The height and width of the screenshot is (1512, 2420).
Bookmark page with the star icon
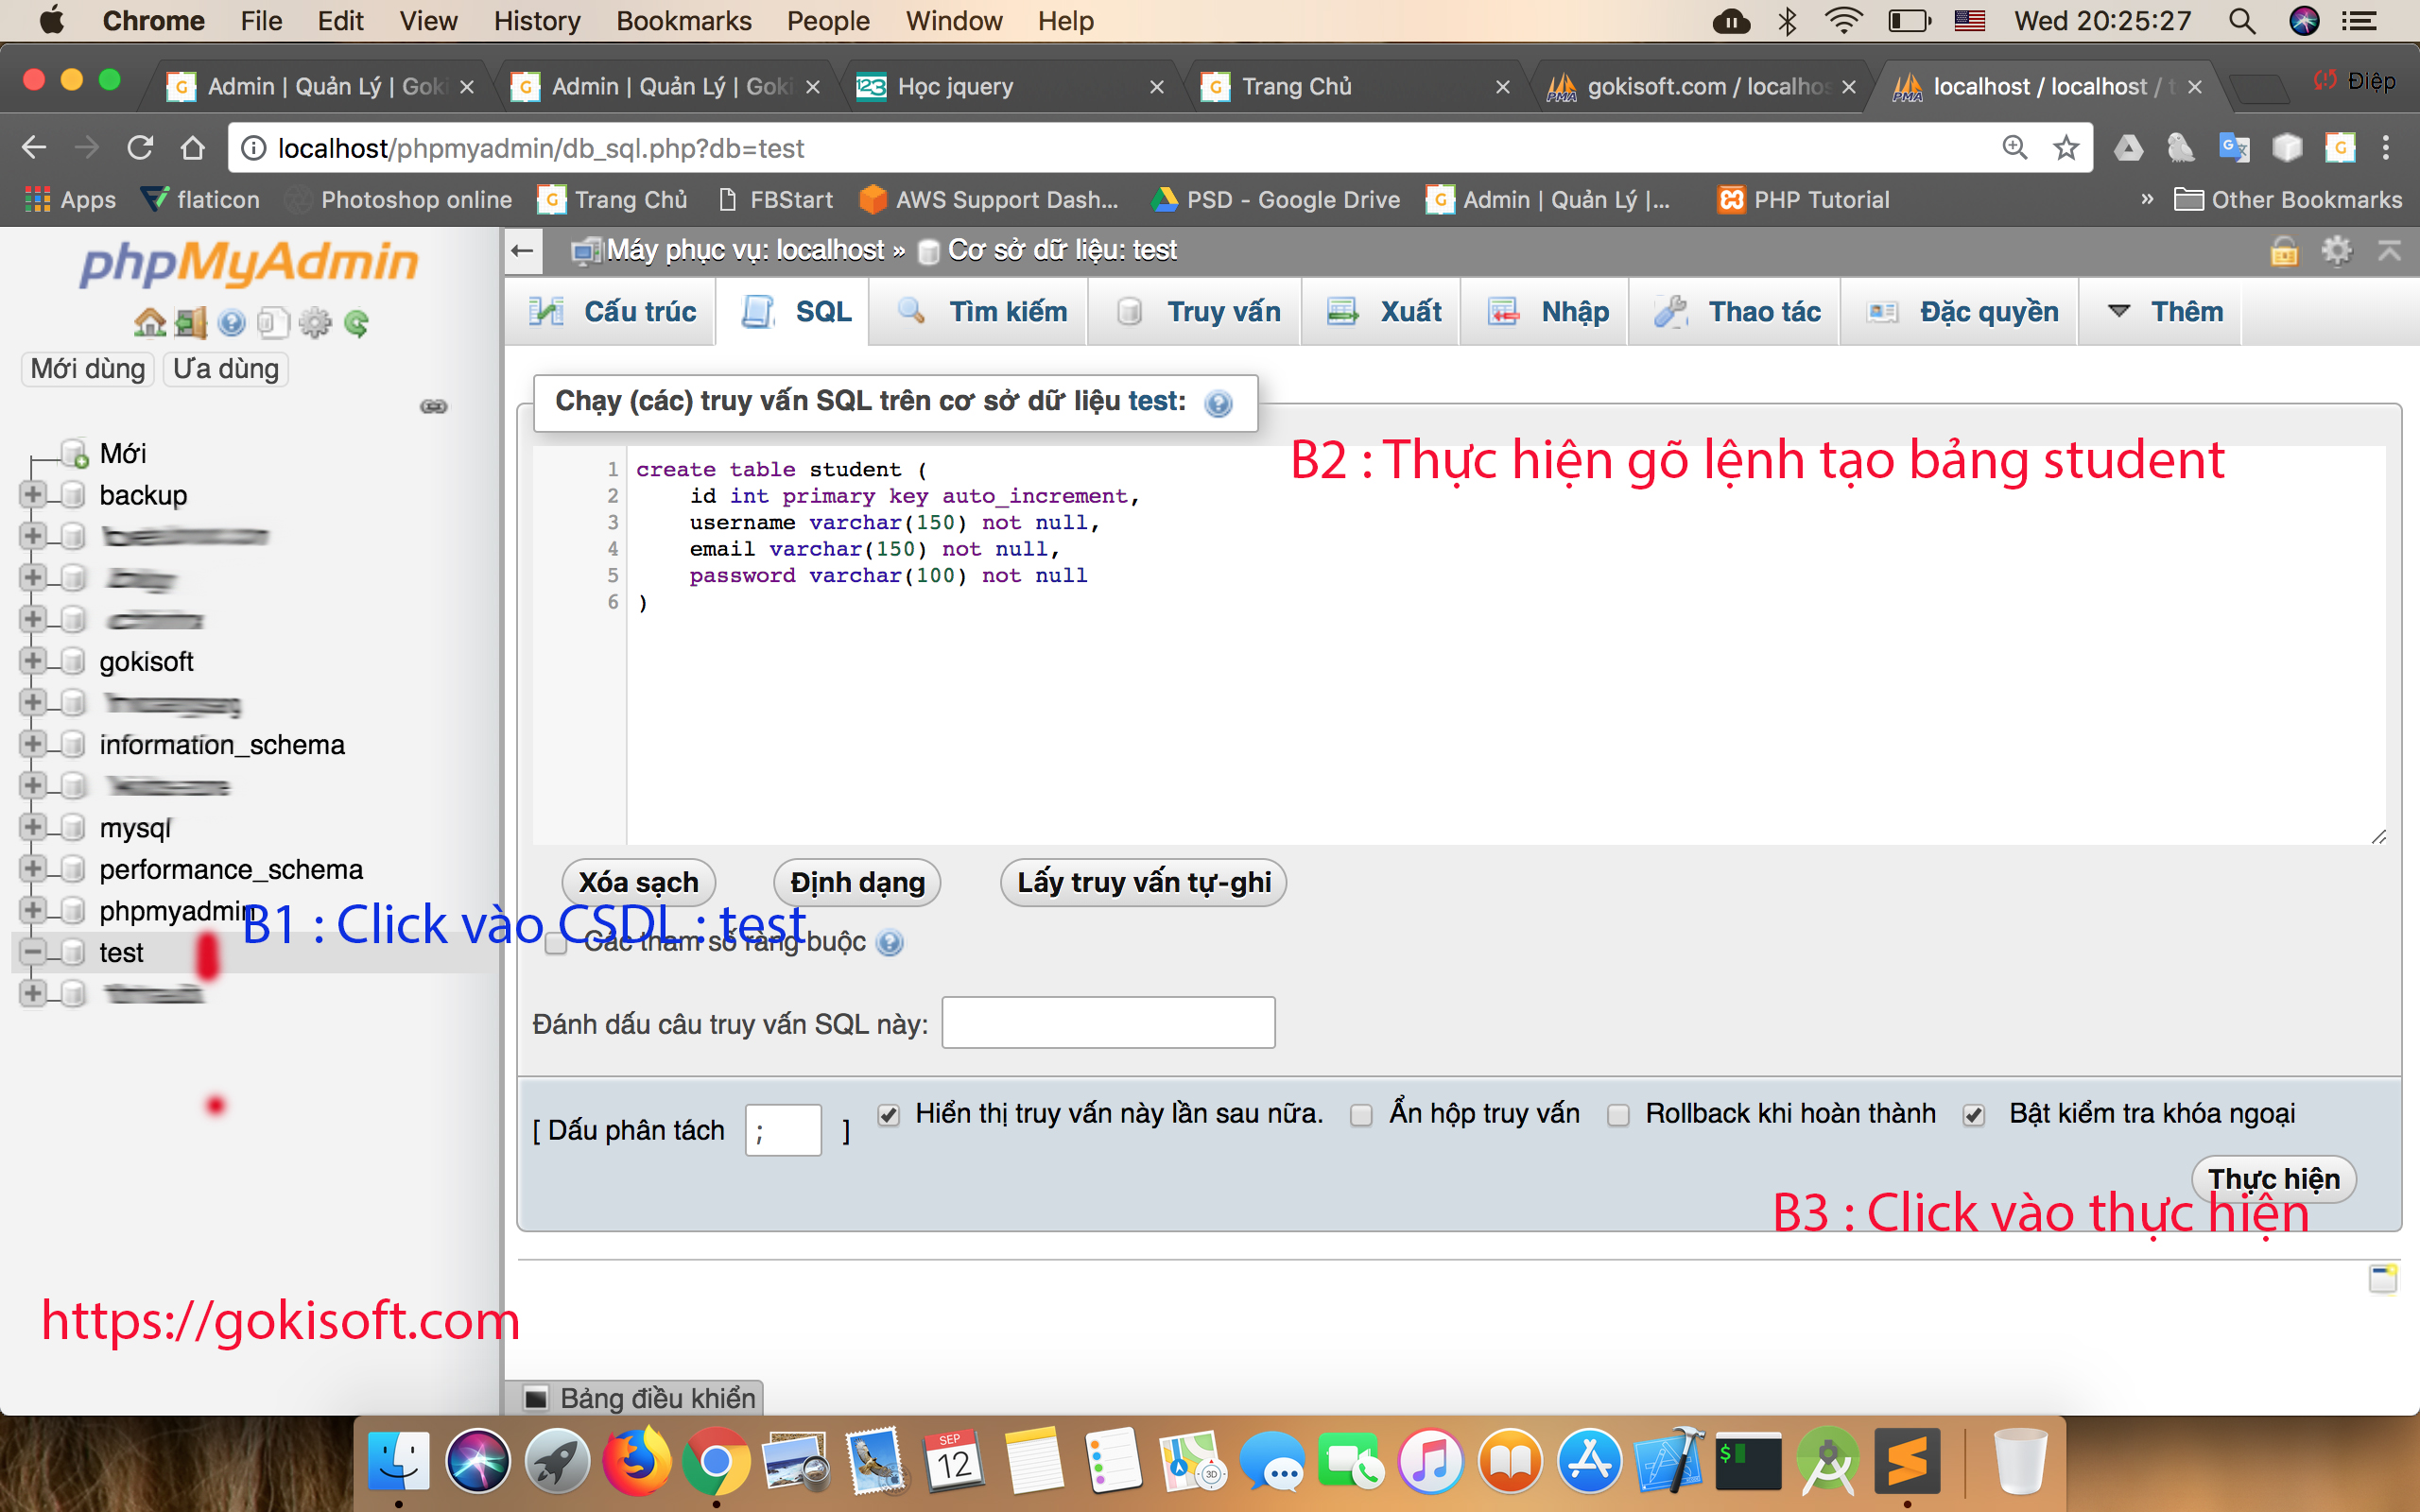2066,148
